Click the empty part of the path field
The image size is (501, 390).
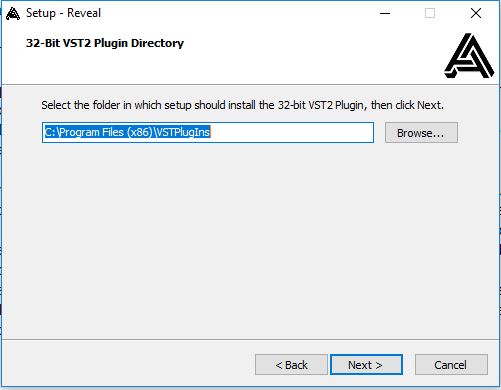pos(292,133)
